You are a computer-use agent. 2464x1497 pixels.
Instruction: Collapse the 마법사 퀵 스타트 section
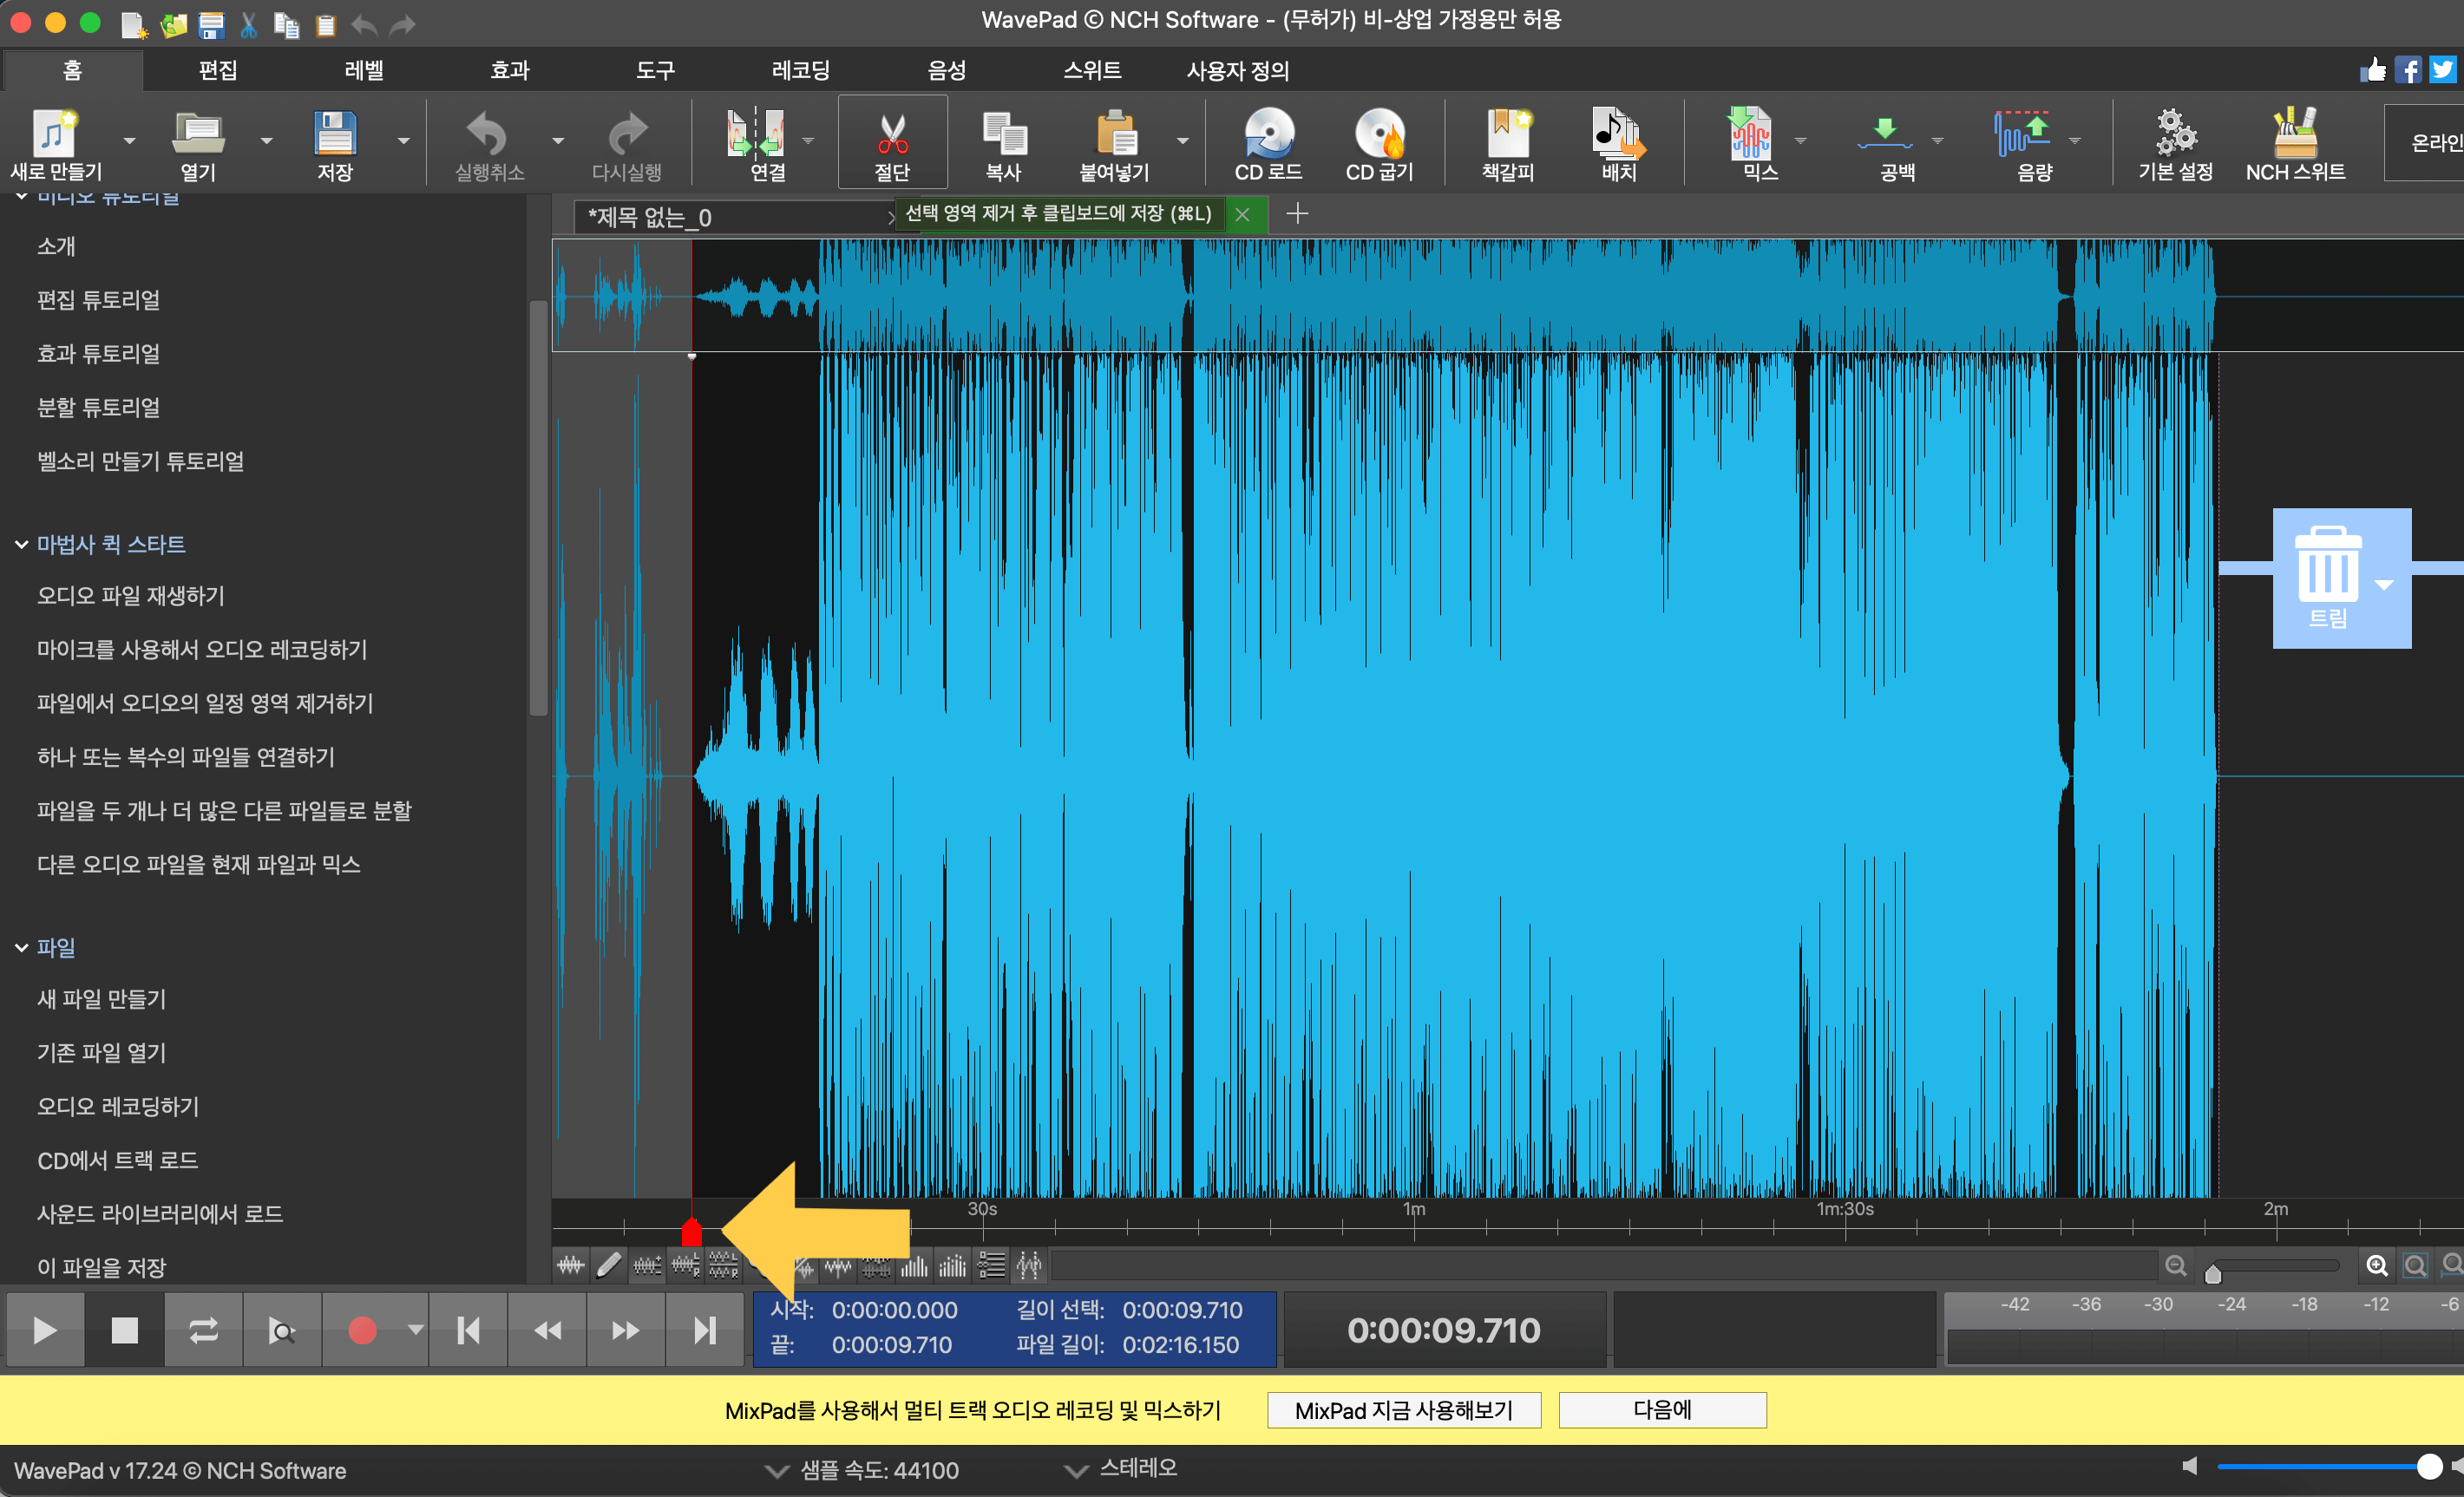(x=21, y=544)
